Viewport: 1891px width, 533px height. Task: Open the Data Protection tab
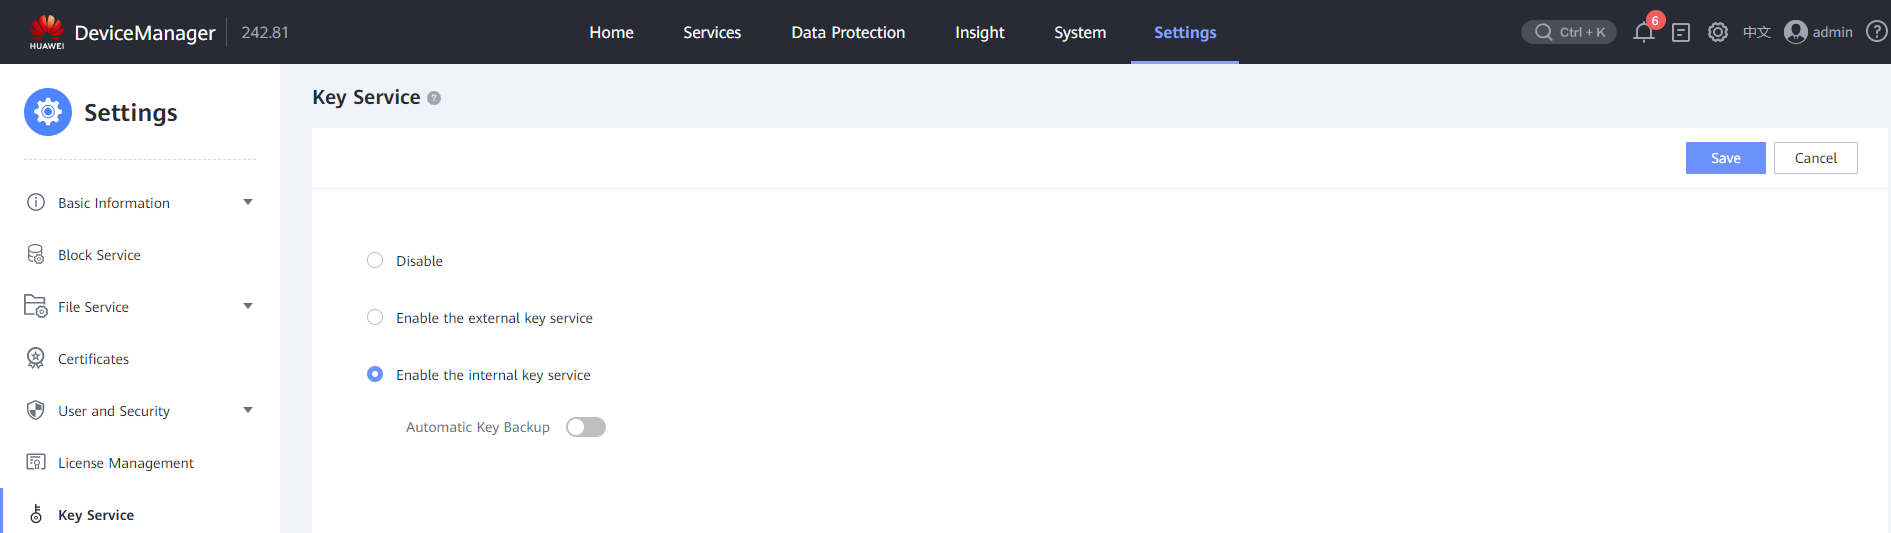[x=848, y=32]
